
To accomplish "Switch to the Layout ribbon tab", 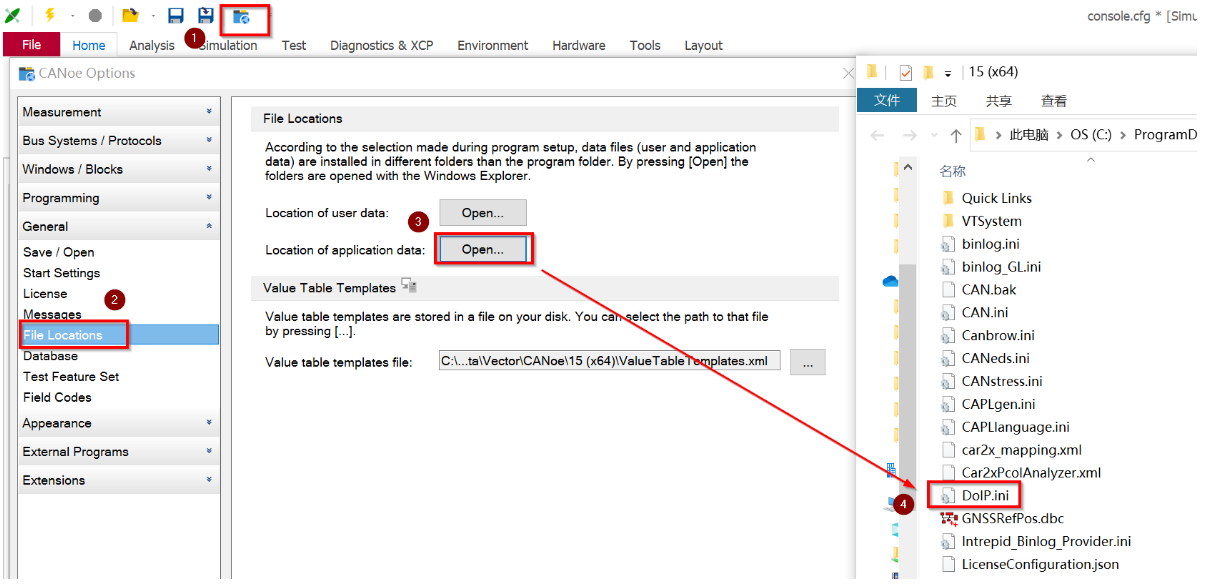I will coord(704,45).
